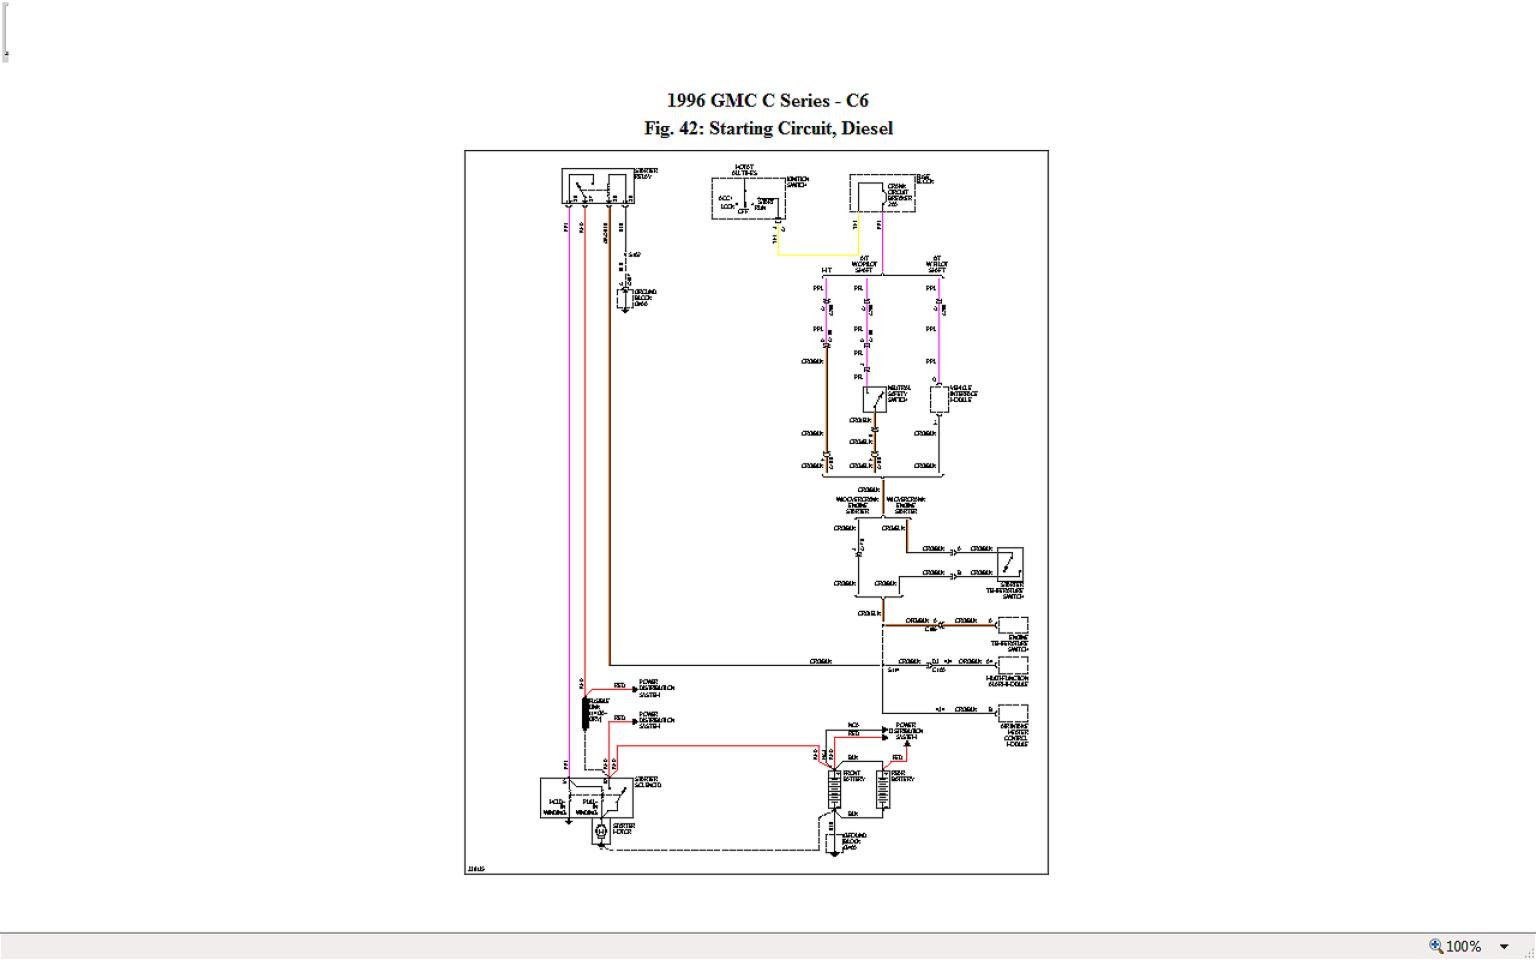Click the crank circuit breaker symbol
This screenshot has width=1536, height=960.
(882, 193)
